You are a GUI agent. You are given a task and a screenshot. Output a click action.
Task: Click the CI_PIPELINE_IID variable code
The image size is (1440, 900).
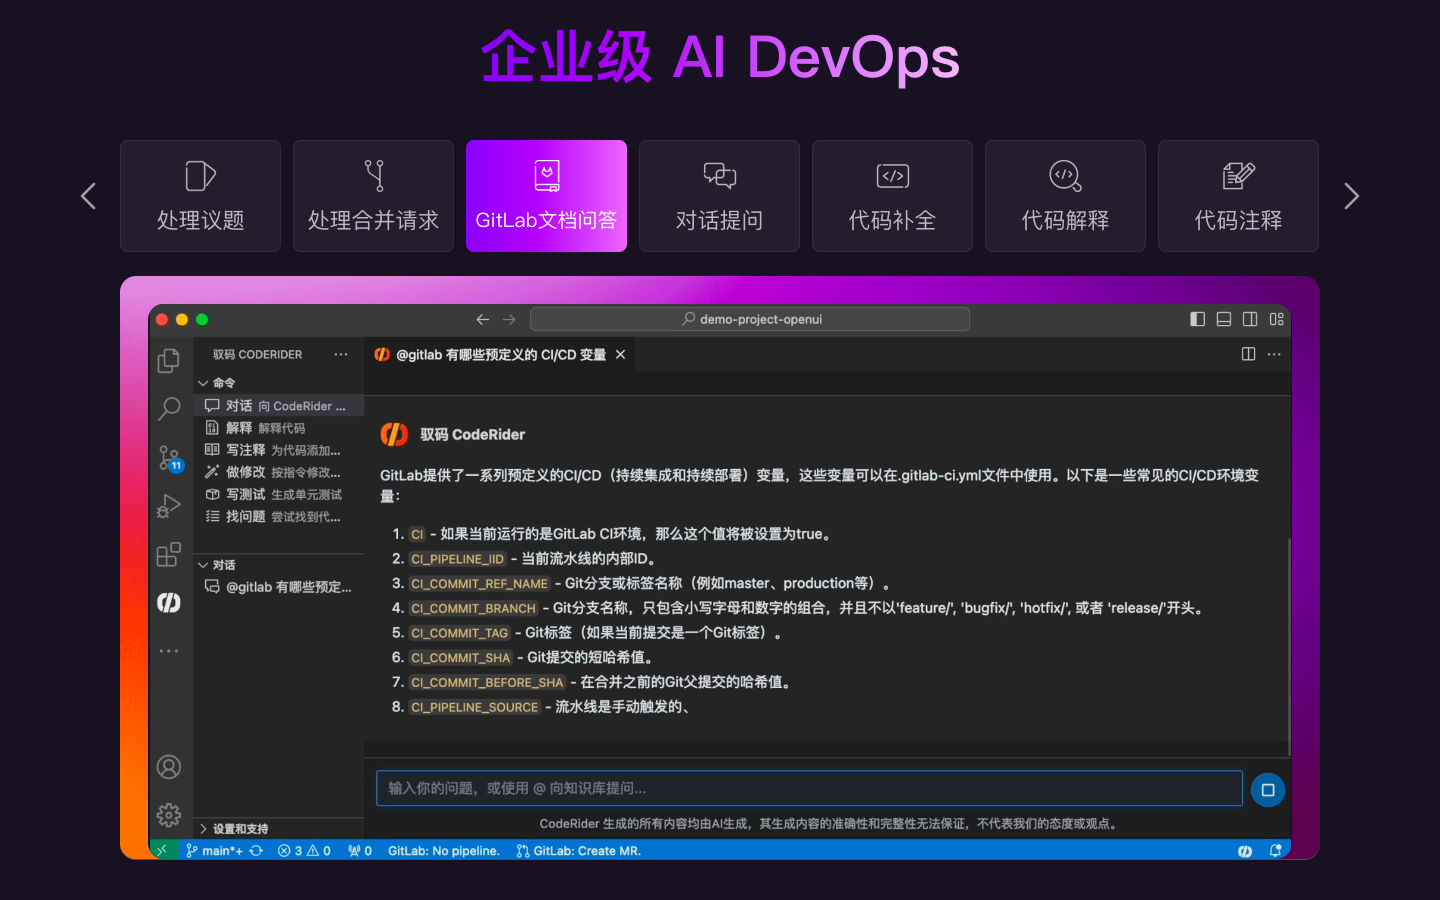coord(457,559)
